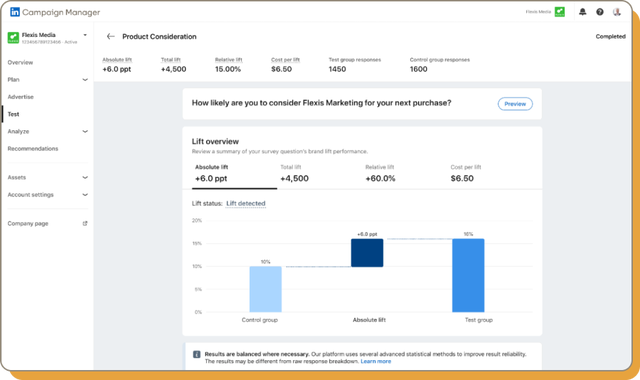Viewport: 640px width, 380px height.
Task: Click the Product Consideration page title
Action: pos(159,37)
